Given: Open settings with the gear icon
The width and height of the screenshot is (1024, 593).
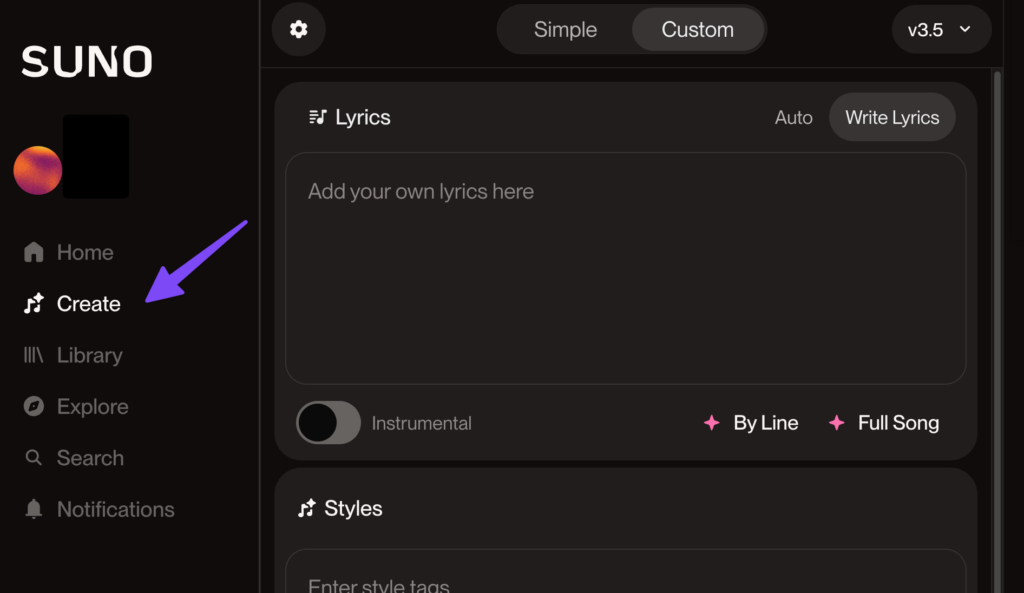Looking at the screenshot, I should (298, 29).
